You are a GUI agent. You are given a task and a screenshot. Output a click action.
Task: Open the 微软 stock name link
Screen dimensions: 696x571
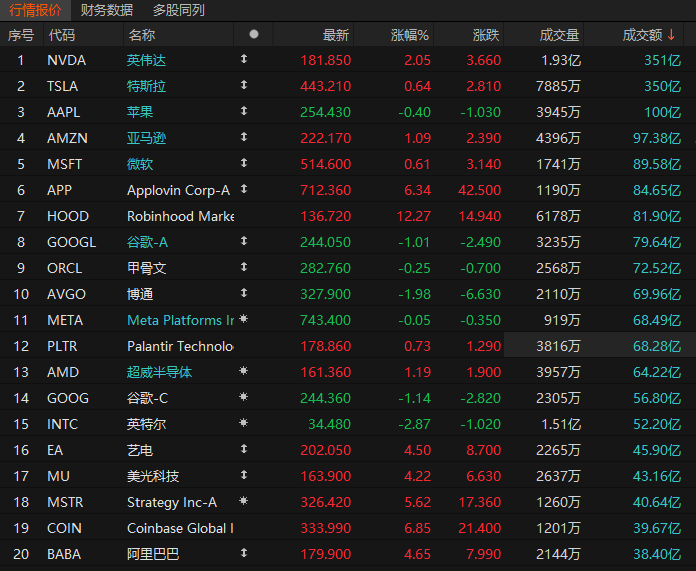pos(140,164)
